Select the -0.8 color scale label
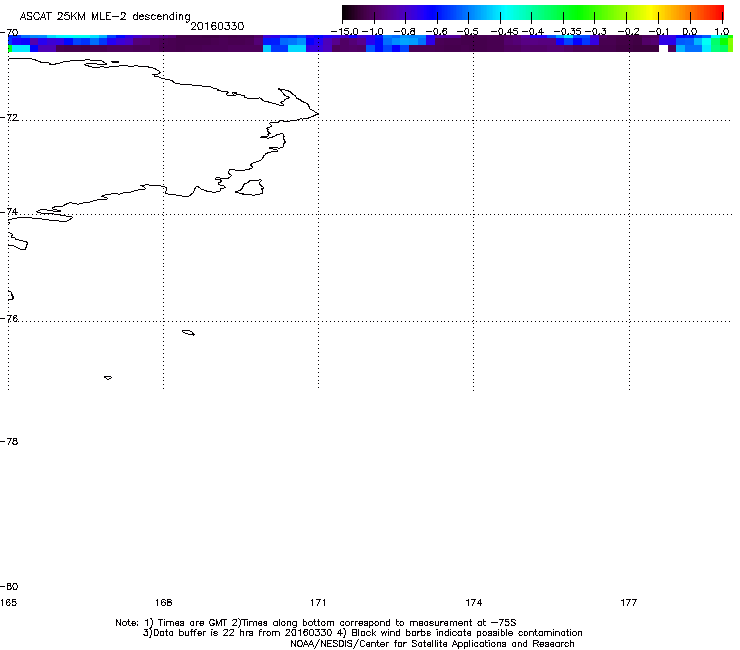 404,32
